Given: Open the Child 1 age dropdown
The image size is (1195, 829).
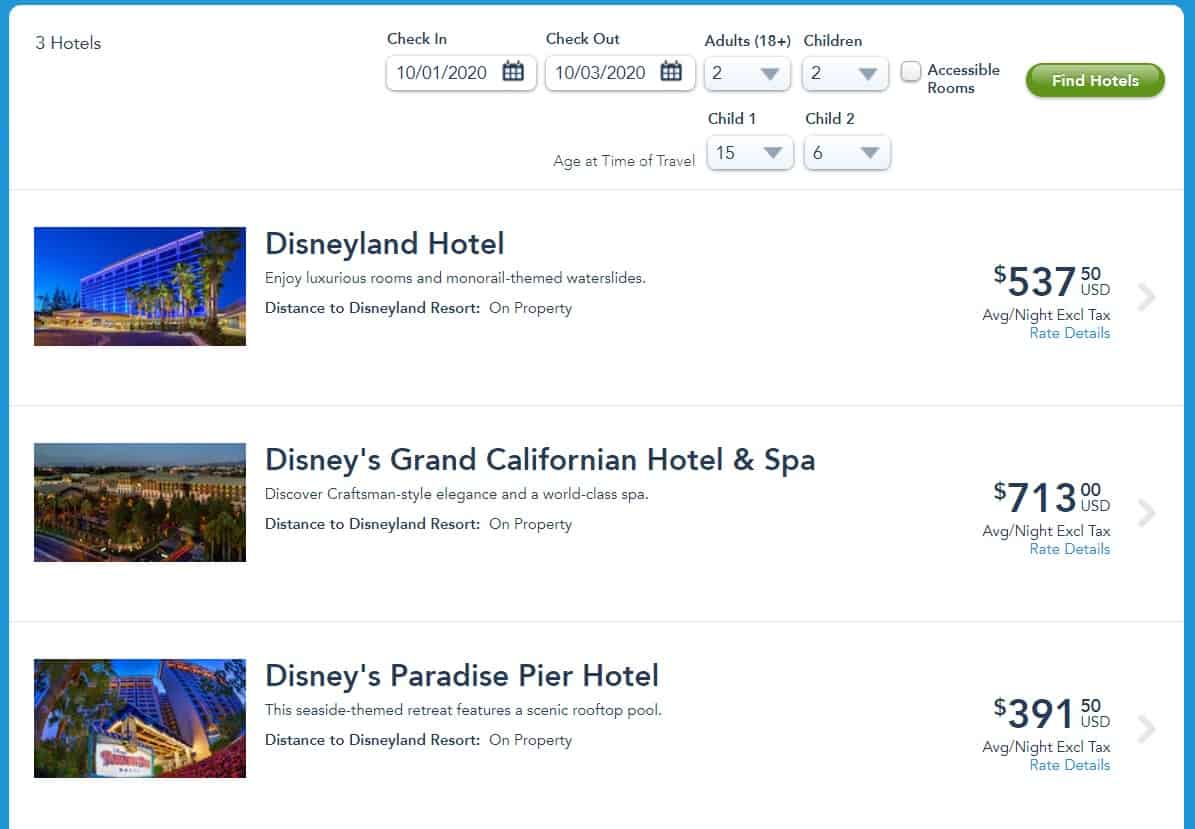Looking at the screenshot, I should pyautogui.click(x=749, y=153).
